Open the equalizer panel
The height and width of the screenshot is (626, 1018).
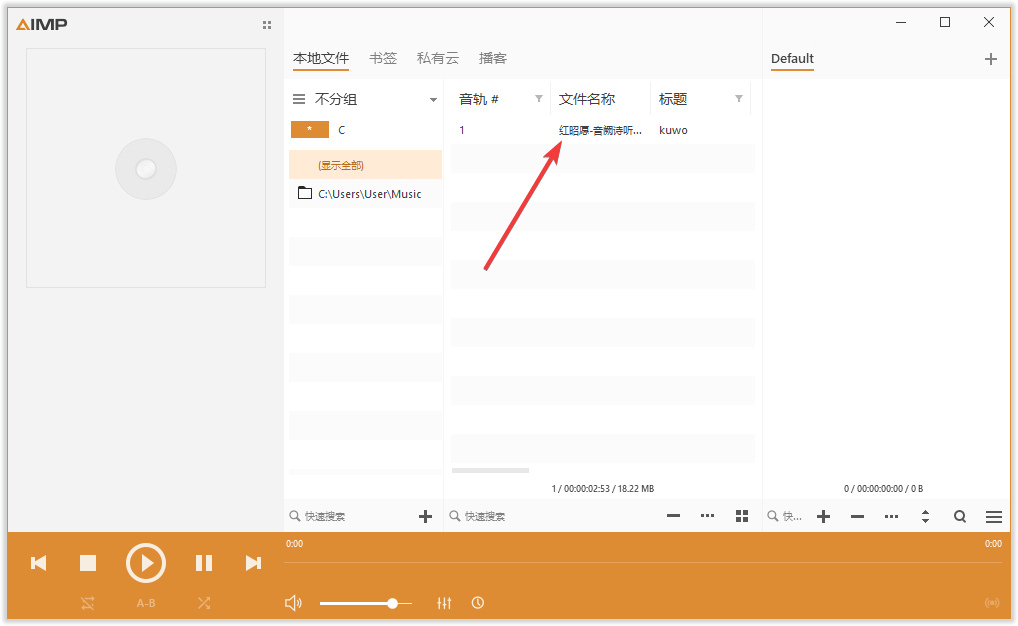click(444, 603)
